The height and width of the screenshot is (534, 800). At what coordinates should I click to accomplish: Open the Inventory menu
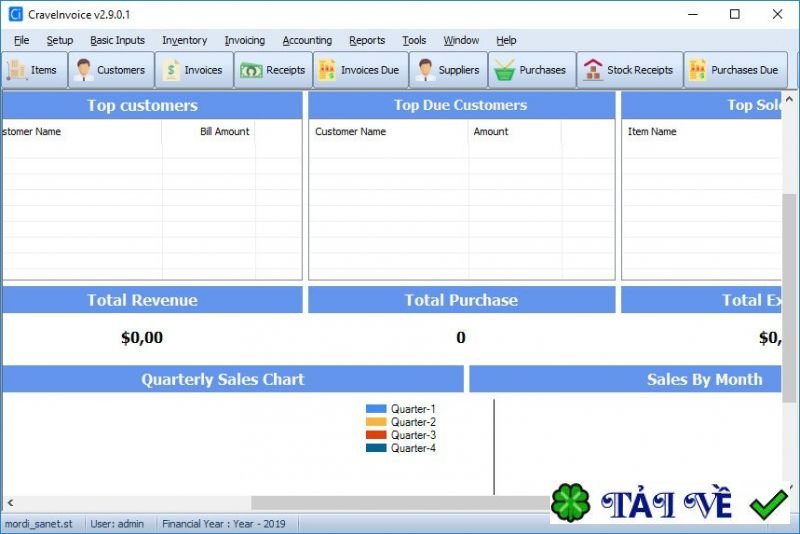tap(184, 40)
